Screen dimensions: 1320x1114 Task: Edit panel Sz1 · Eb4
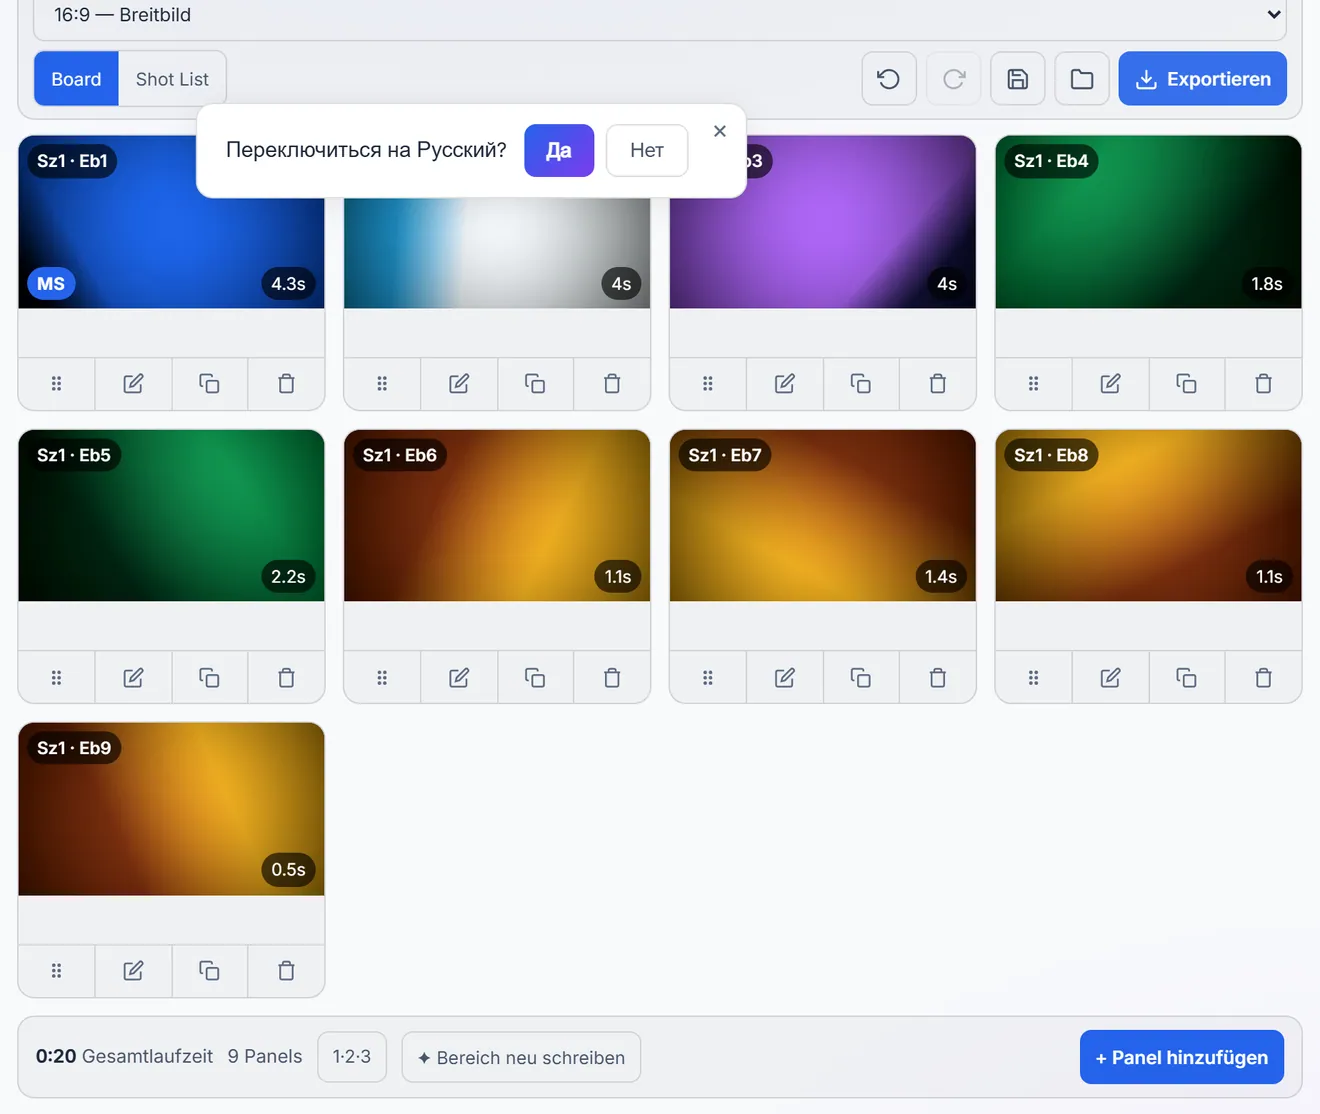tap(1110, 384)
